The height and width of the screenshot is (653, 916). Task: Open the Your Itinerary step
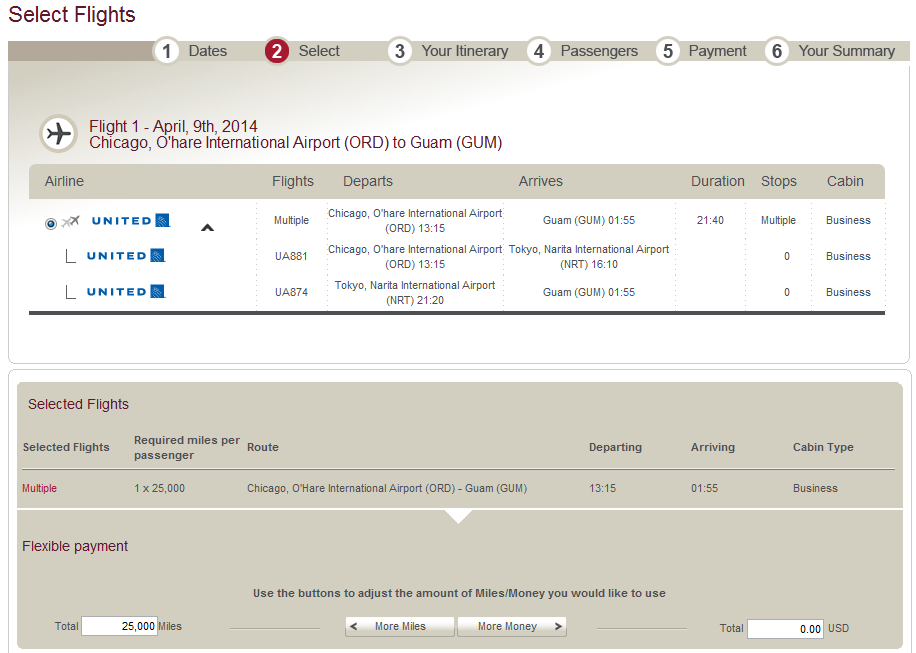point(464,51)
